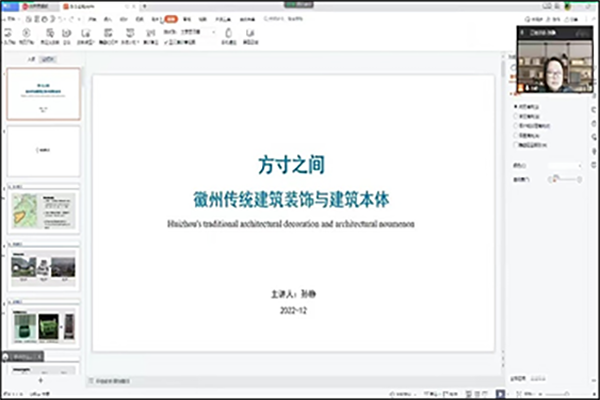Enable the hide background graphics checkbox
600x400 pixels.
coord(515,143)
